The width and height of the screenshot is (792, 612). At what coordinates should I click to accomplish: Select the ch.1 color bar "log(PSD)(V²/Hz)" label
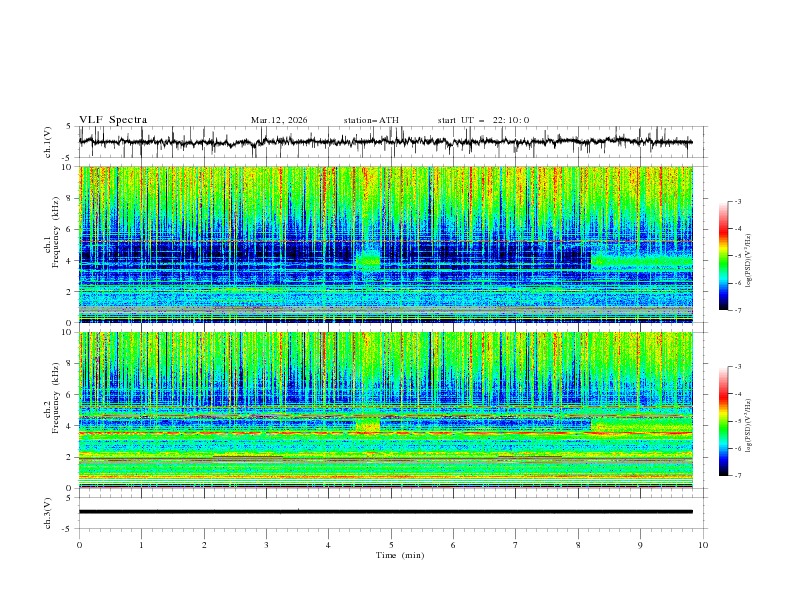(x=749, y=261)
